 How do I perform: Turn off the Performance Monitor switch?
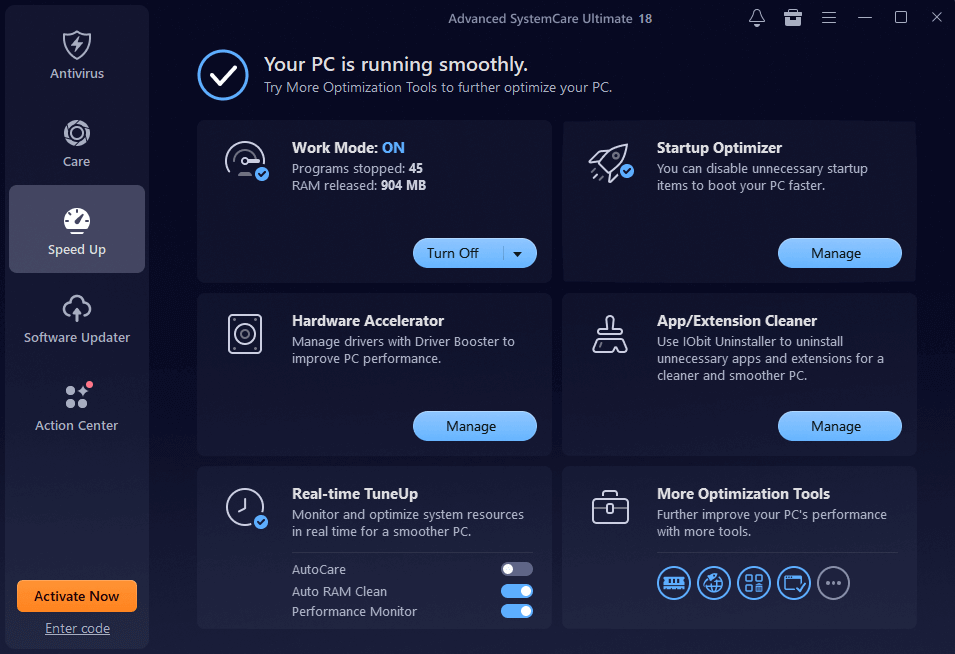click(517, 611)
